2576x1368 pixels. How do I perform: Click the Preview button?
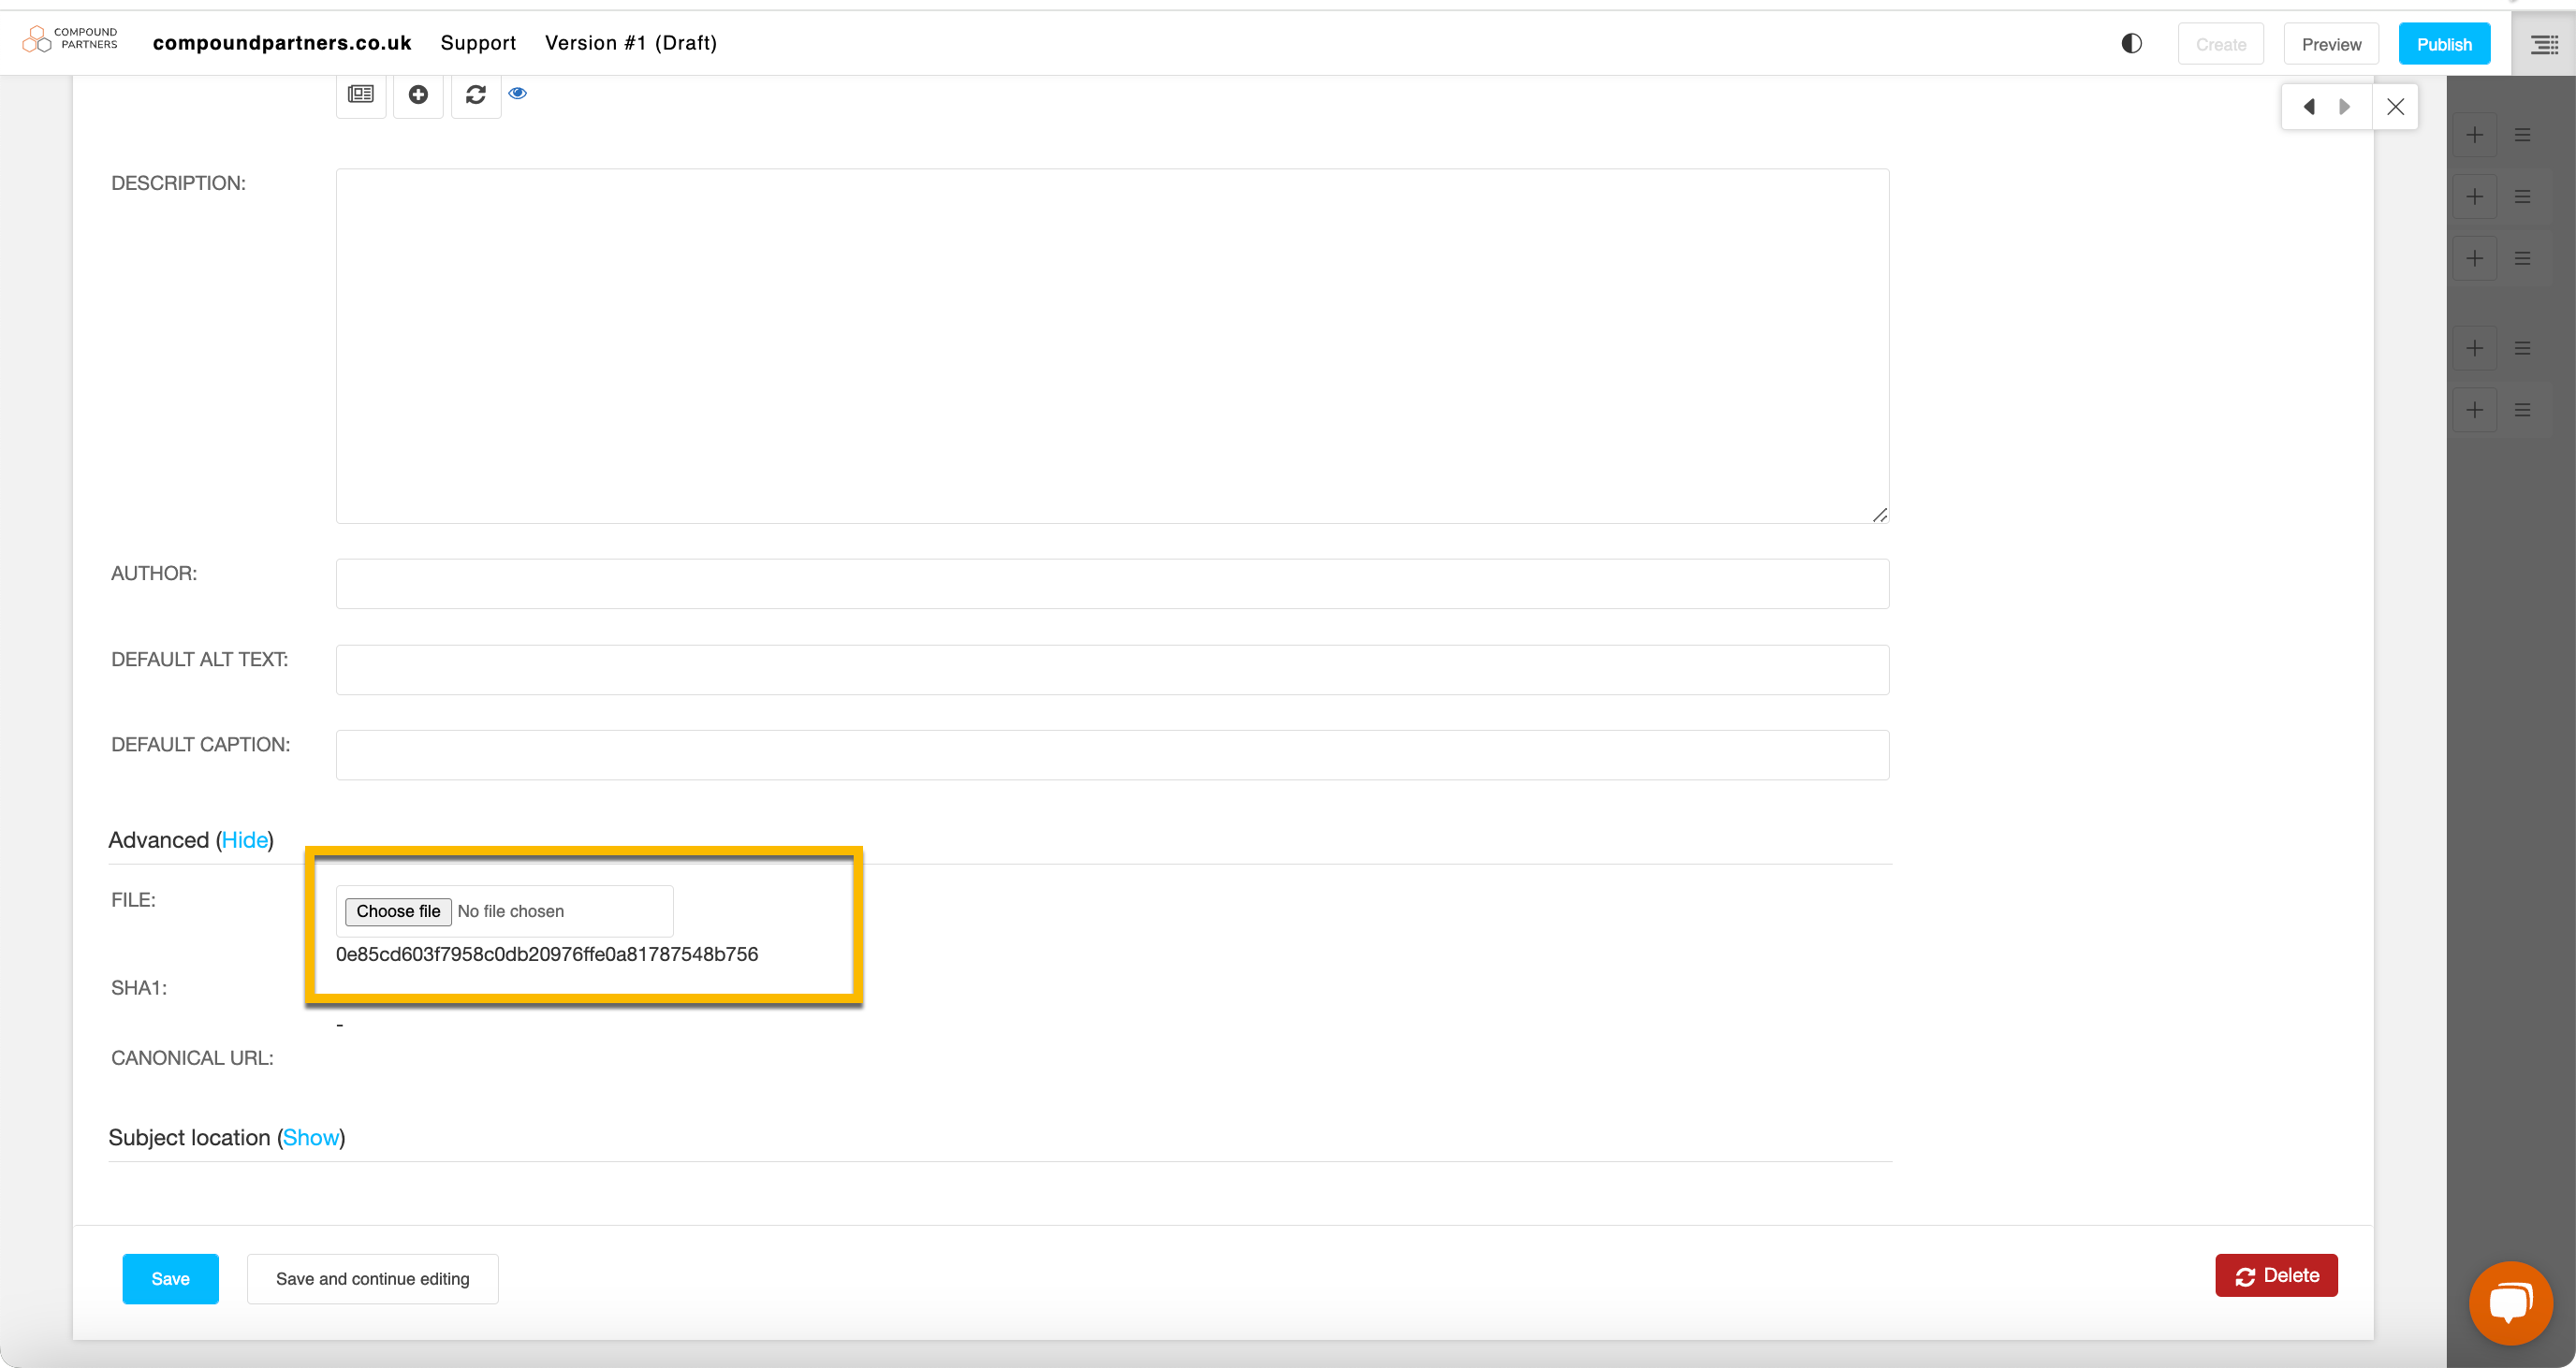click(2331, 44)
